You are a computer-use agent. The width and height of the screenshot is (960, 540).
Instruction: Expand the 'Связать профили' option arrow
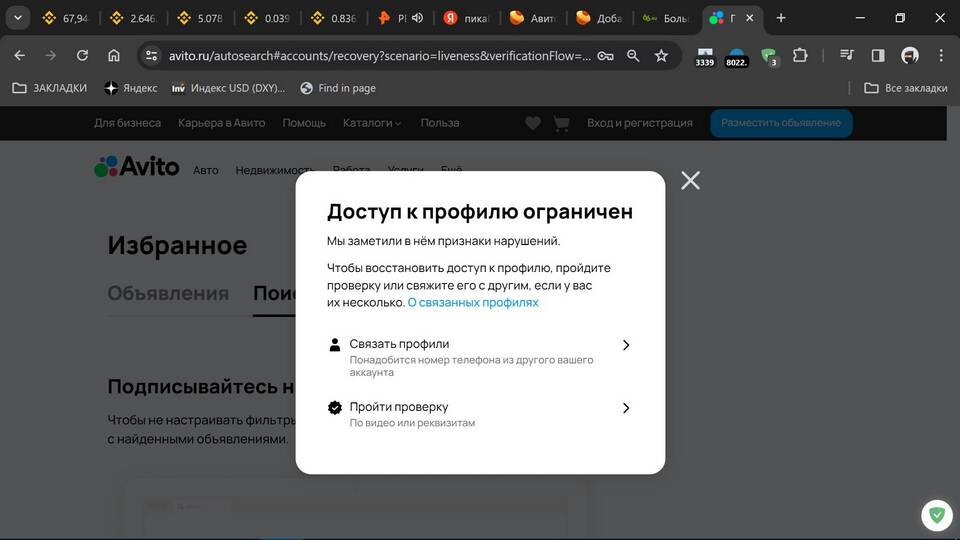tap(626, 345)
